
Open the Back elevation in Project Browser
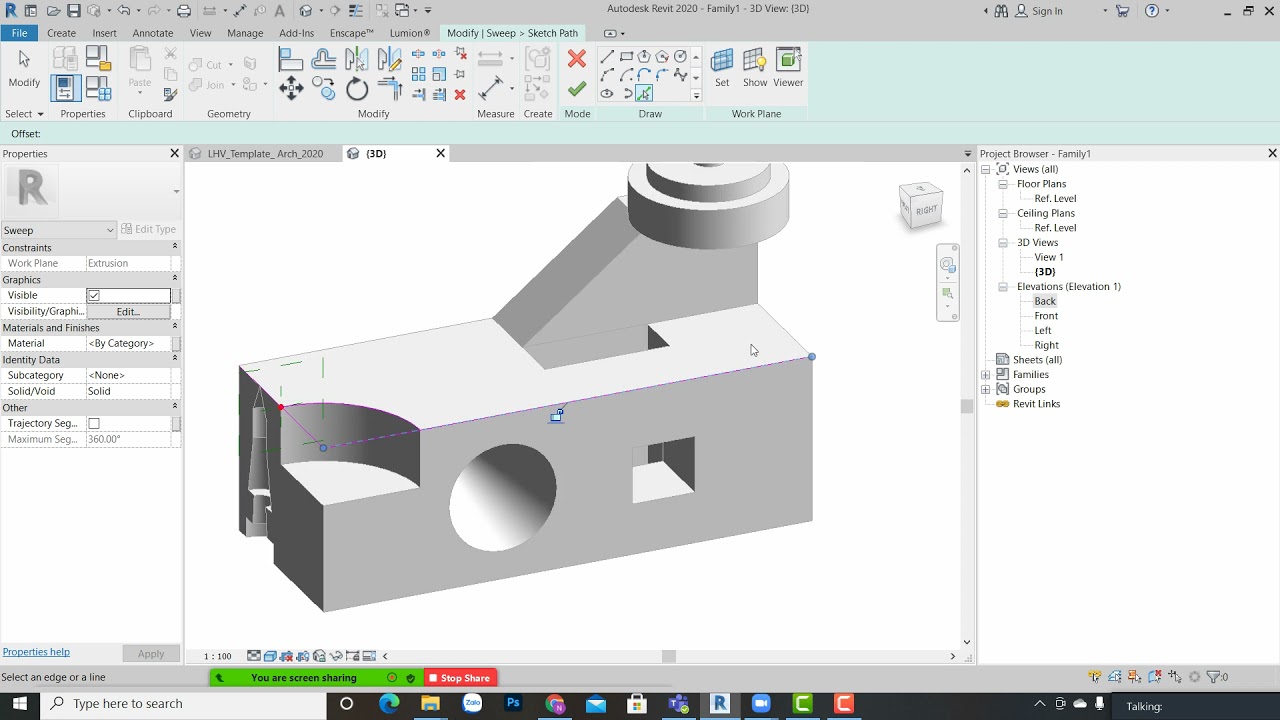[x=1045, y=301]
